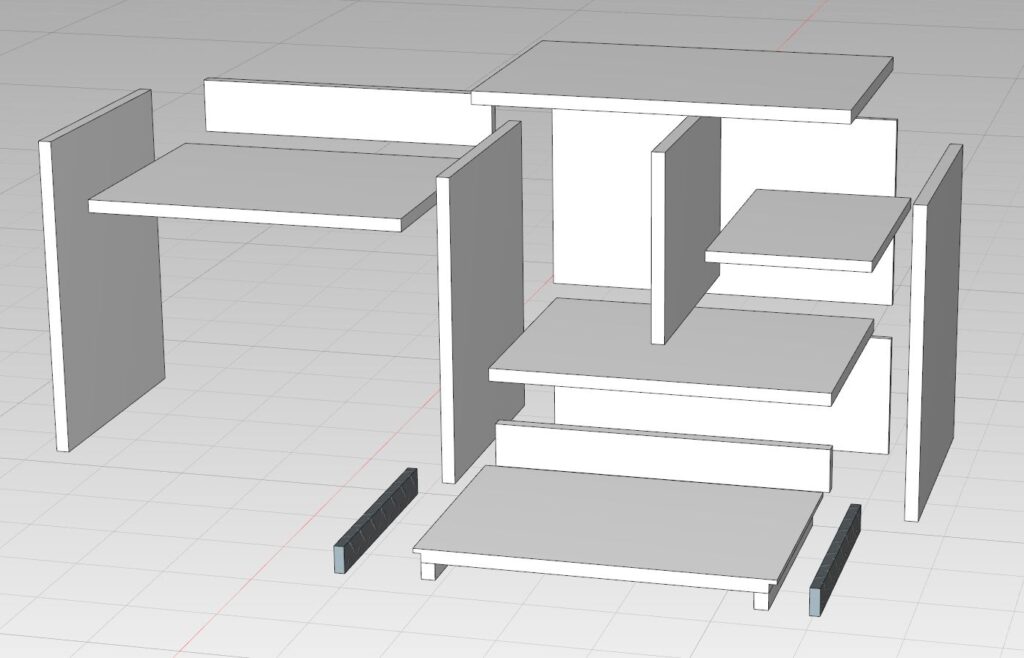
Task: Select the upright plinth board above base panel
Action: coord(660,457)
